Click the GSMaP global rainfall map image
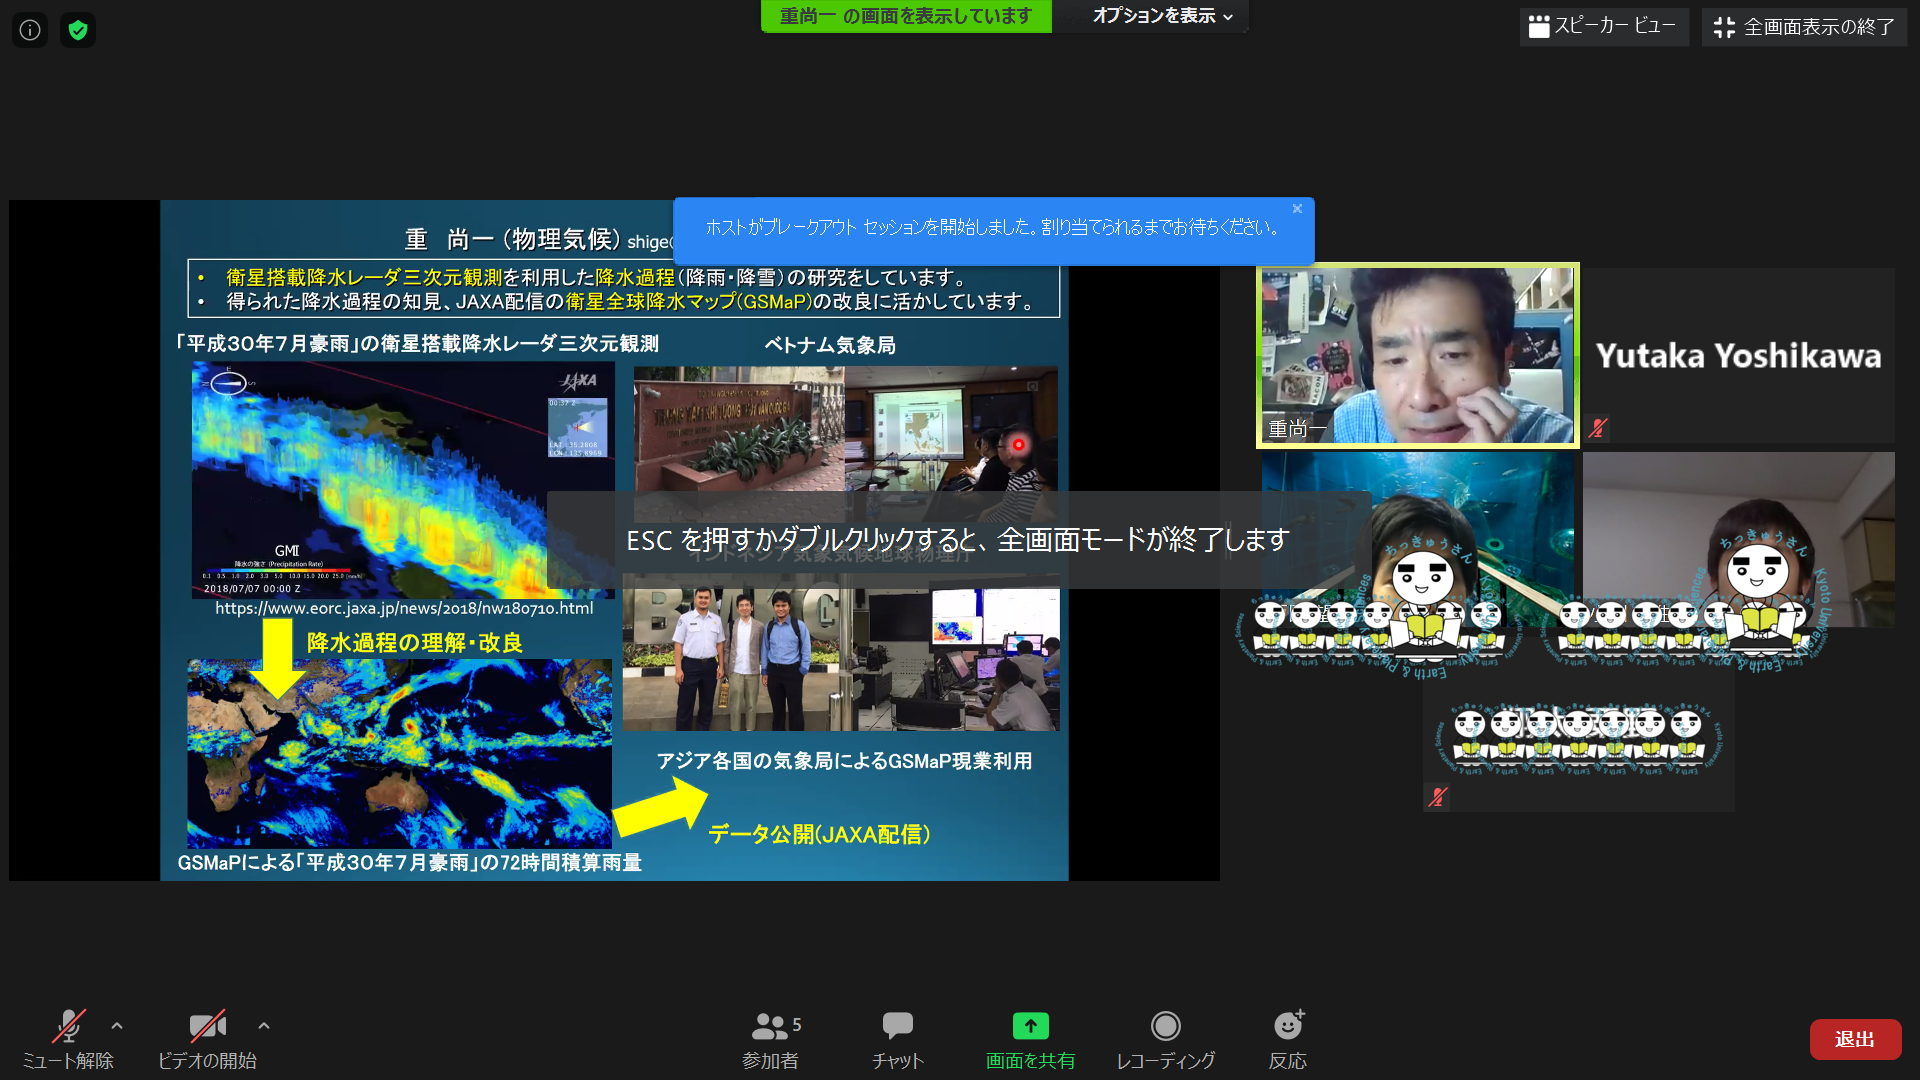Screen dimensions: 1920x1080 pos(399,754)
